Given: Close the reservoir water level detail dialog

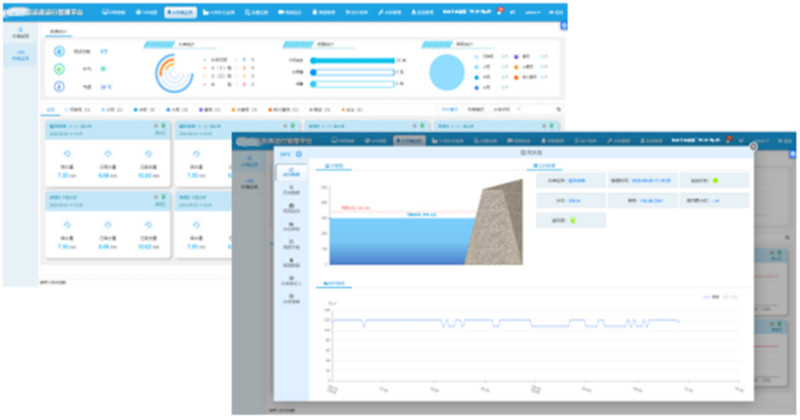Looking at the screenshot, I should (751, 146).
